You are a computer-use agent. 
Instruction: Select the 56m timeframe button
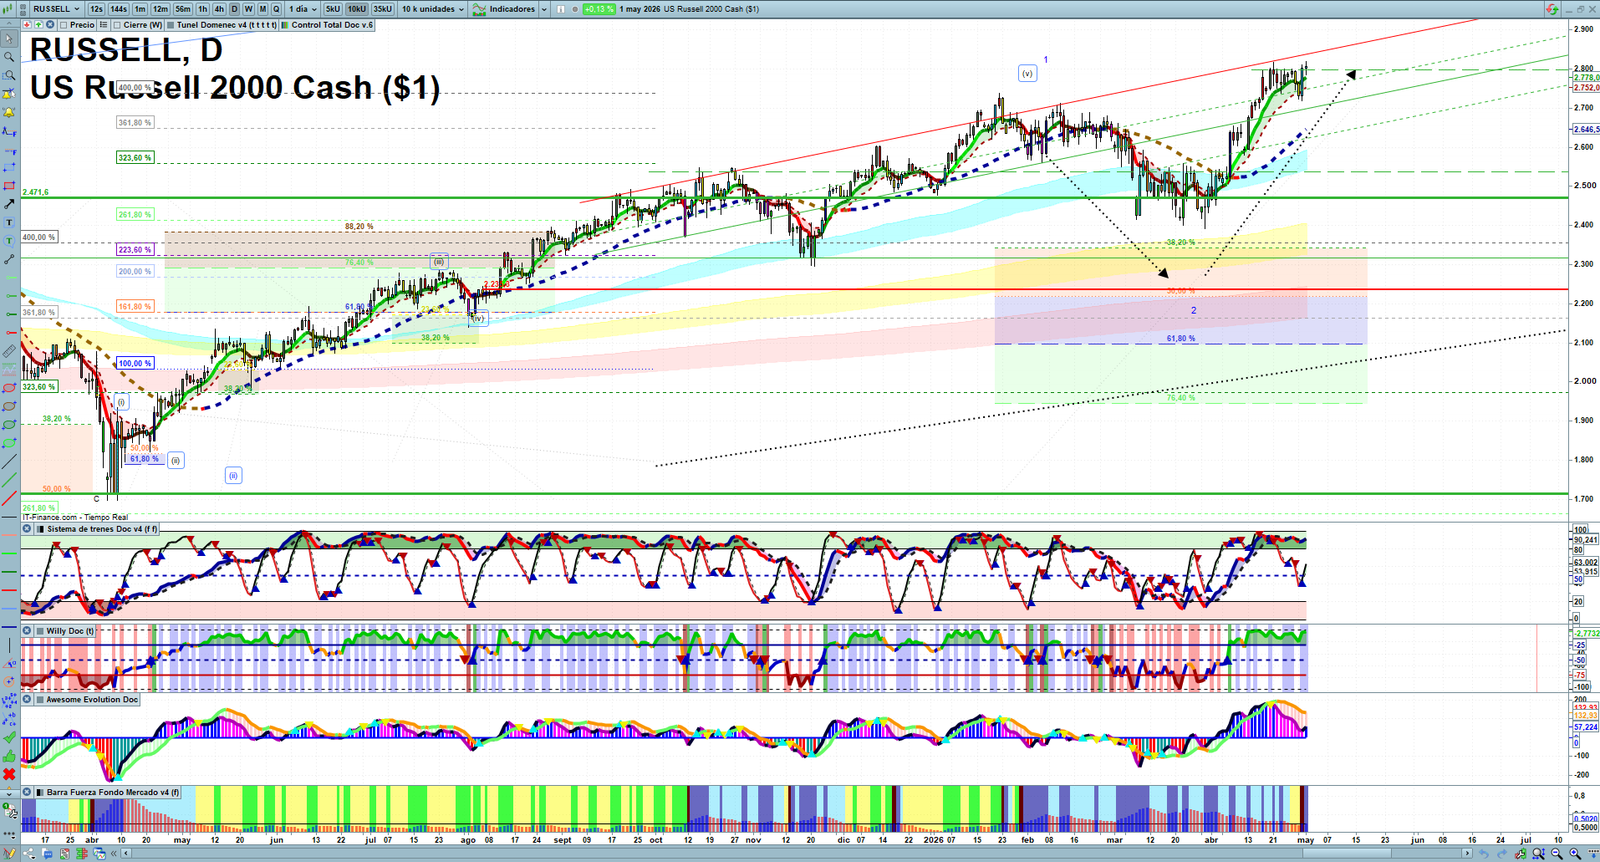pos(183,9)
